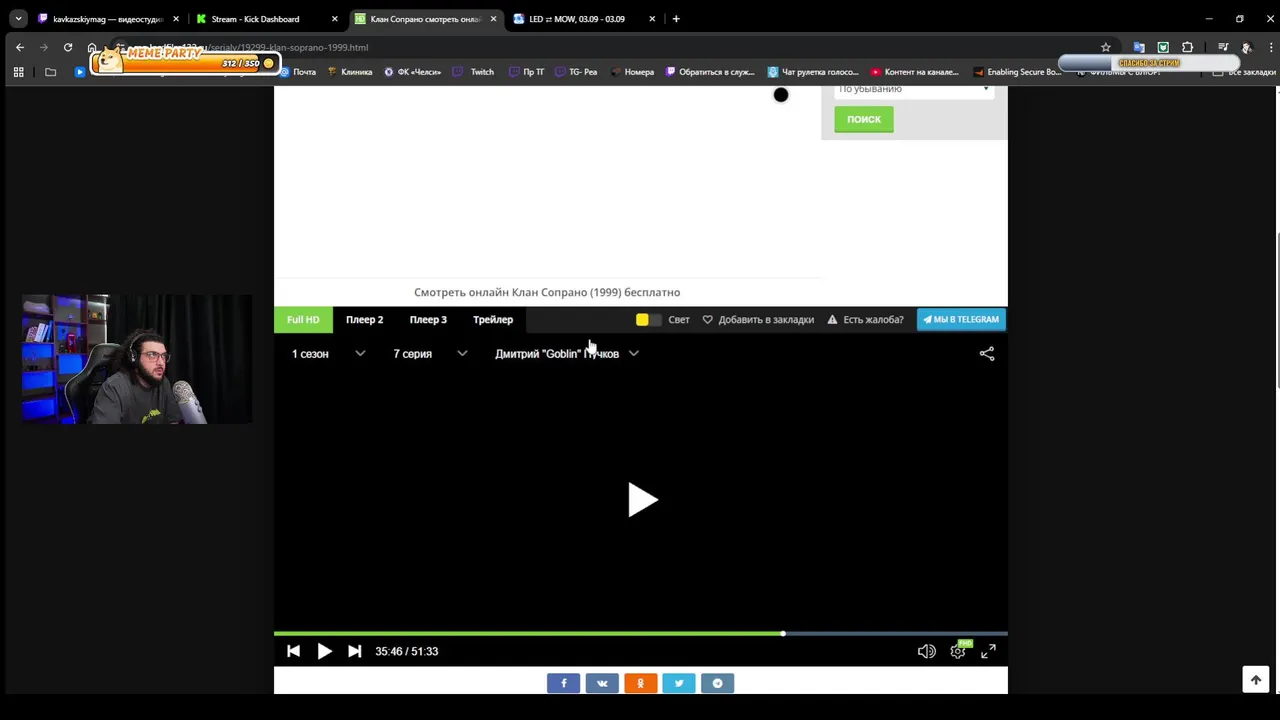Expand the 7 серия episode dropdown
This screenshot has width=1280, height=720.
tap(430, 354)
